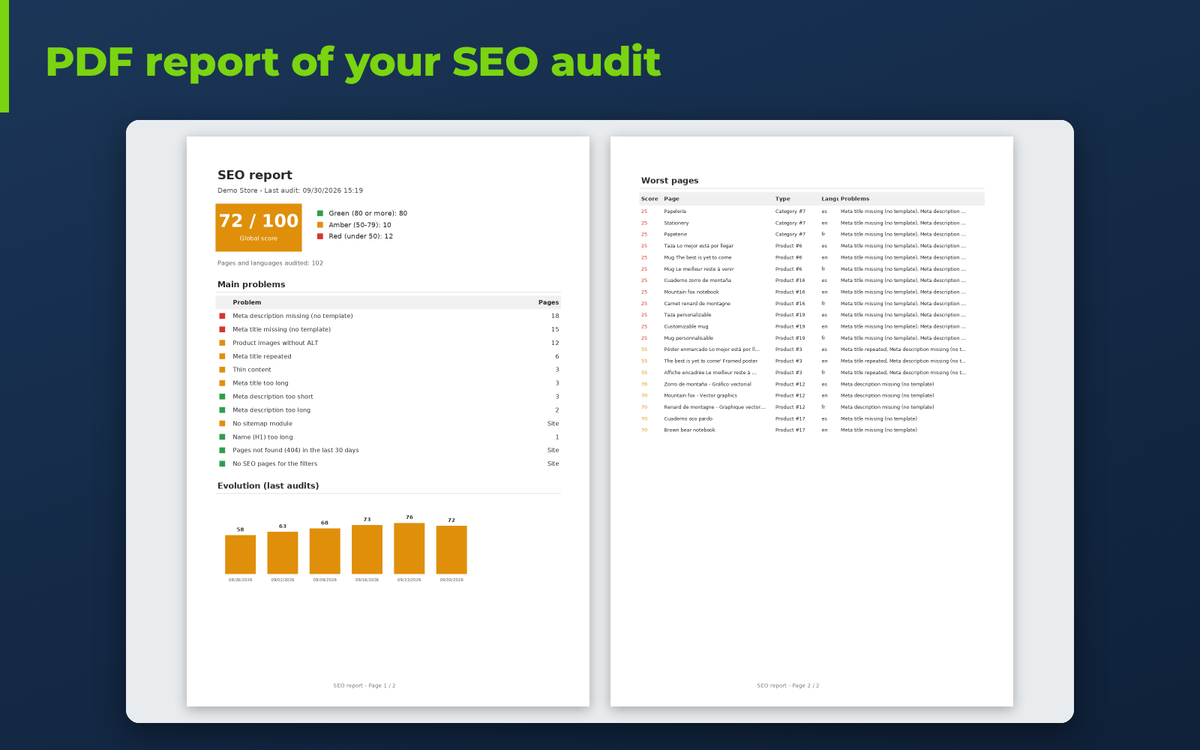Viewport: 1200px width, 750px height.
Task: Select 'Mug Le meilleur reste à venir' row
Action: point(812,269)
